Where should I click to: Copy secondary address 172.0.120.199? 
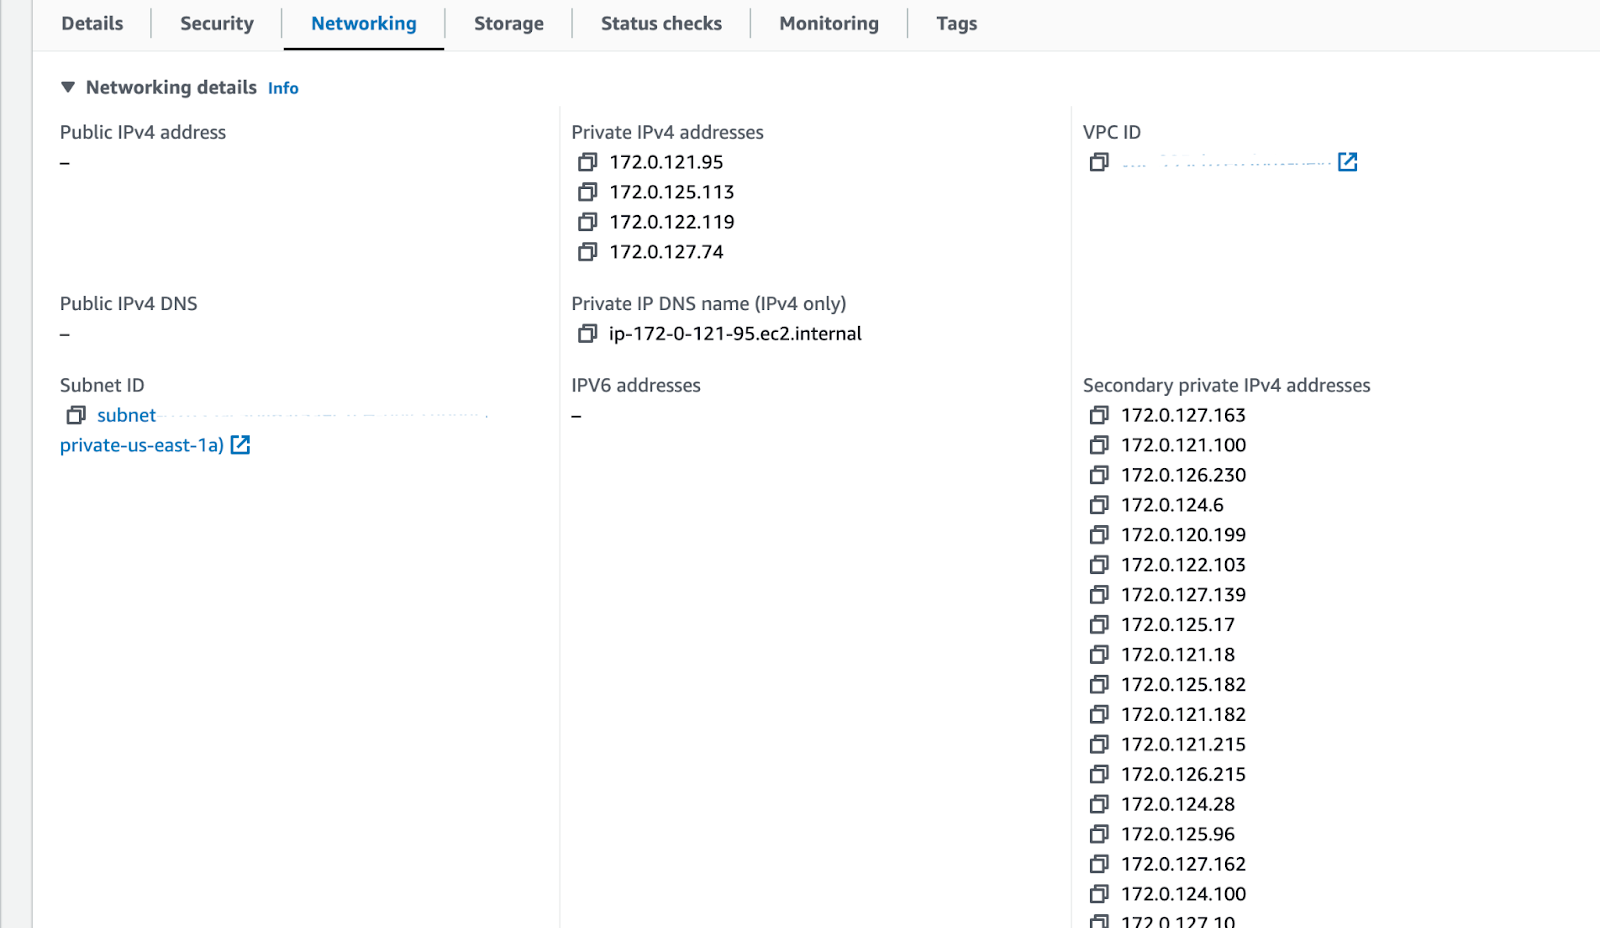tap(1099, 535)
